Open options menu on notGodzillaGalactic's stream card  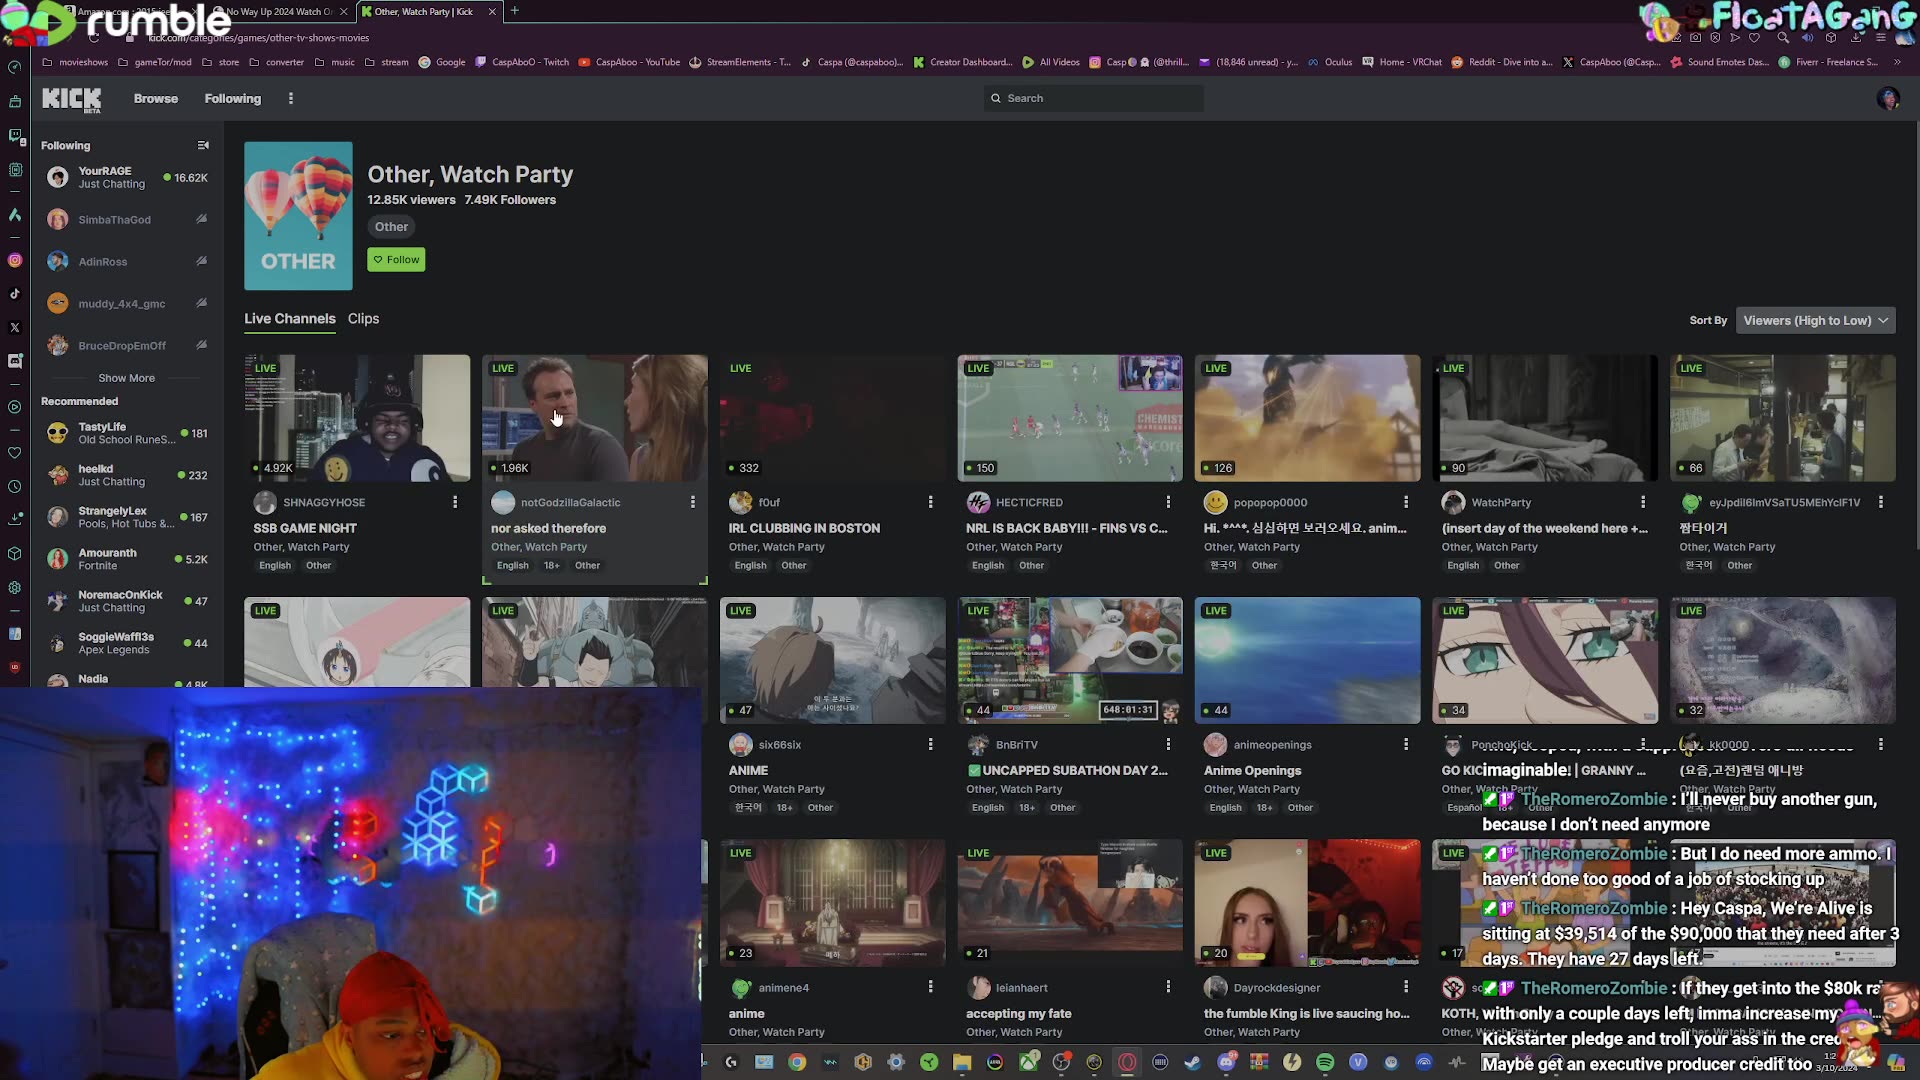[693, 502]
